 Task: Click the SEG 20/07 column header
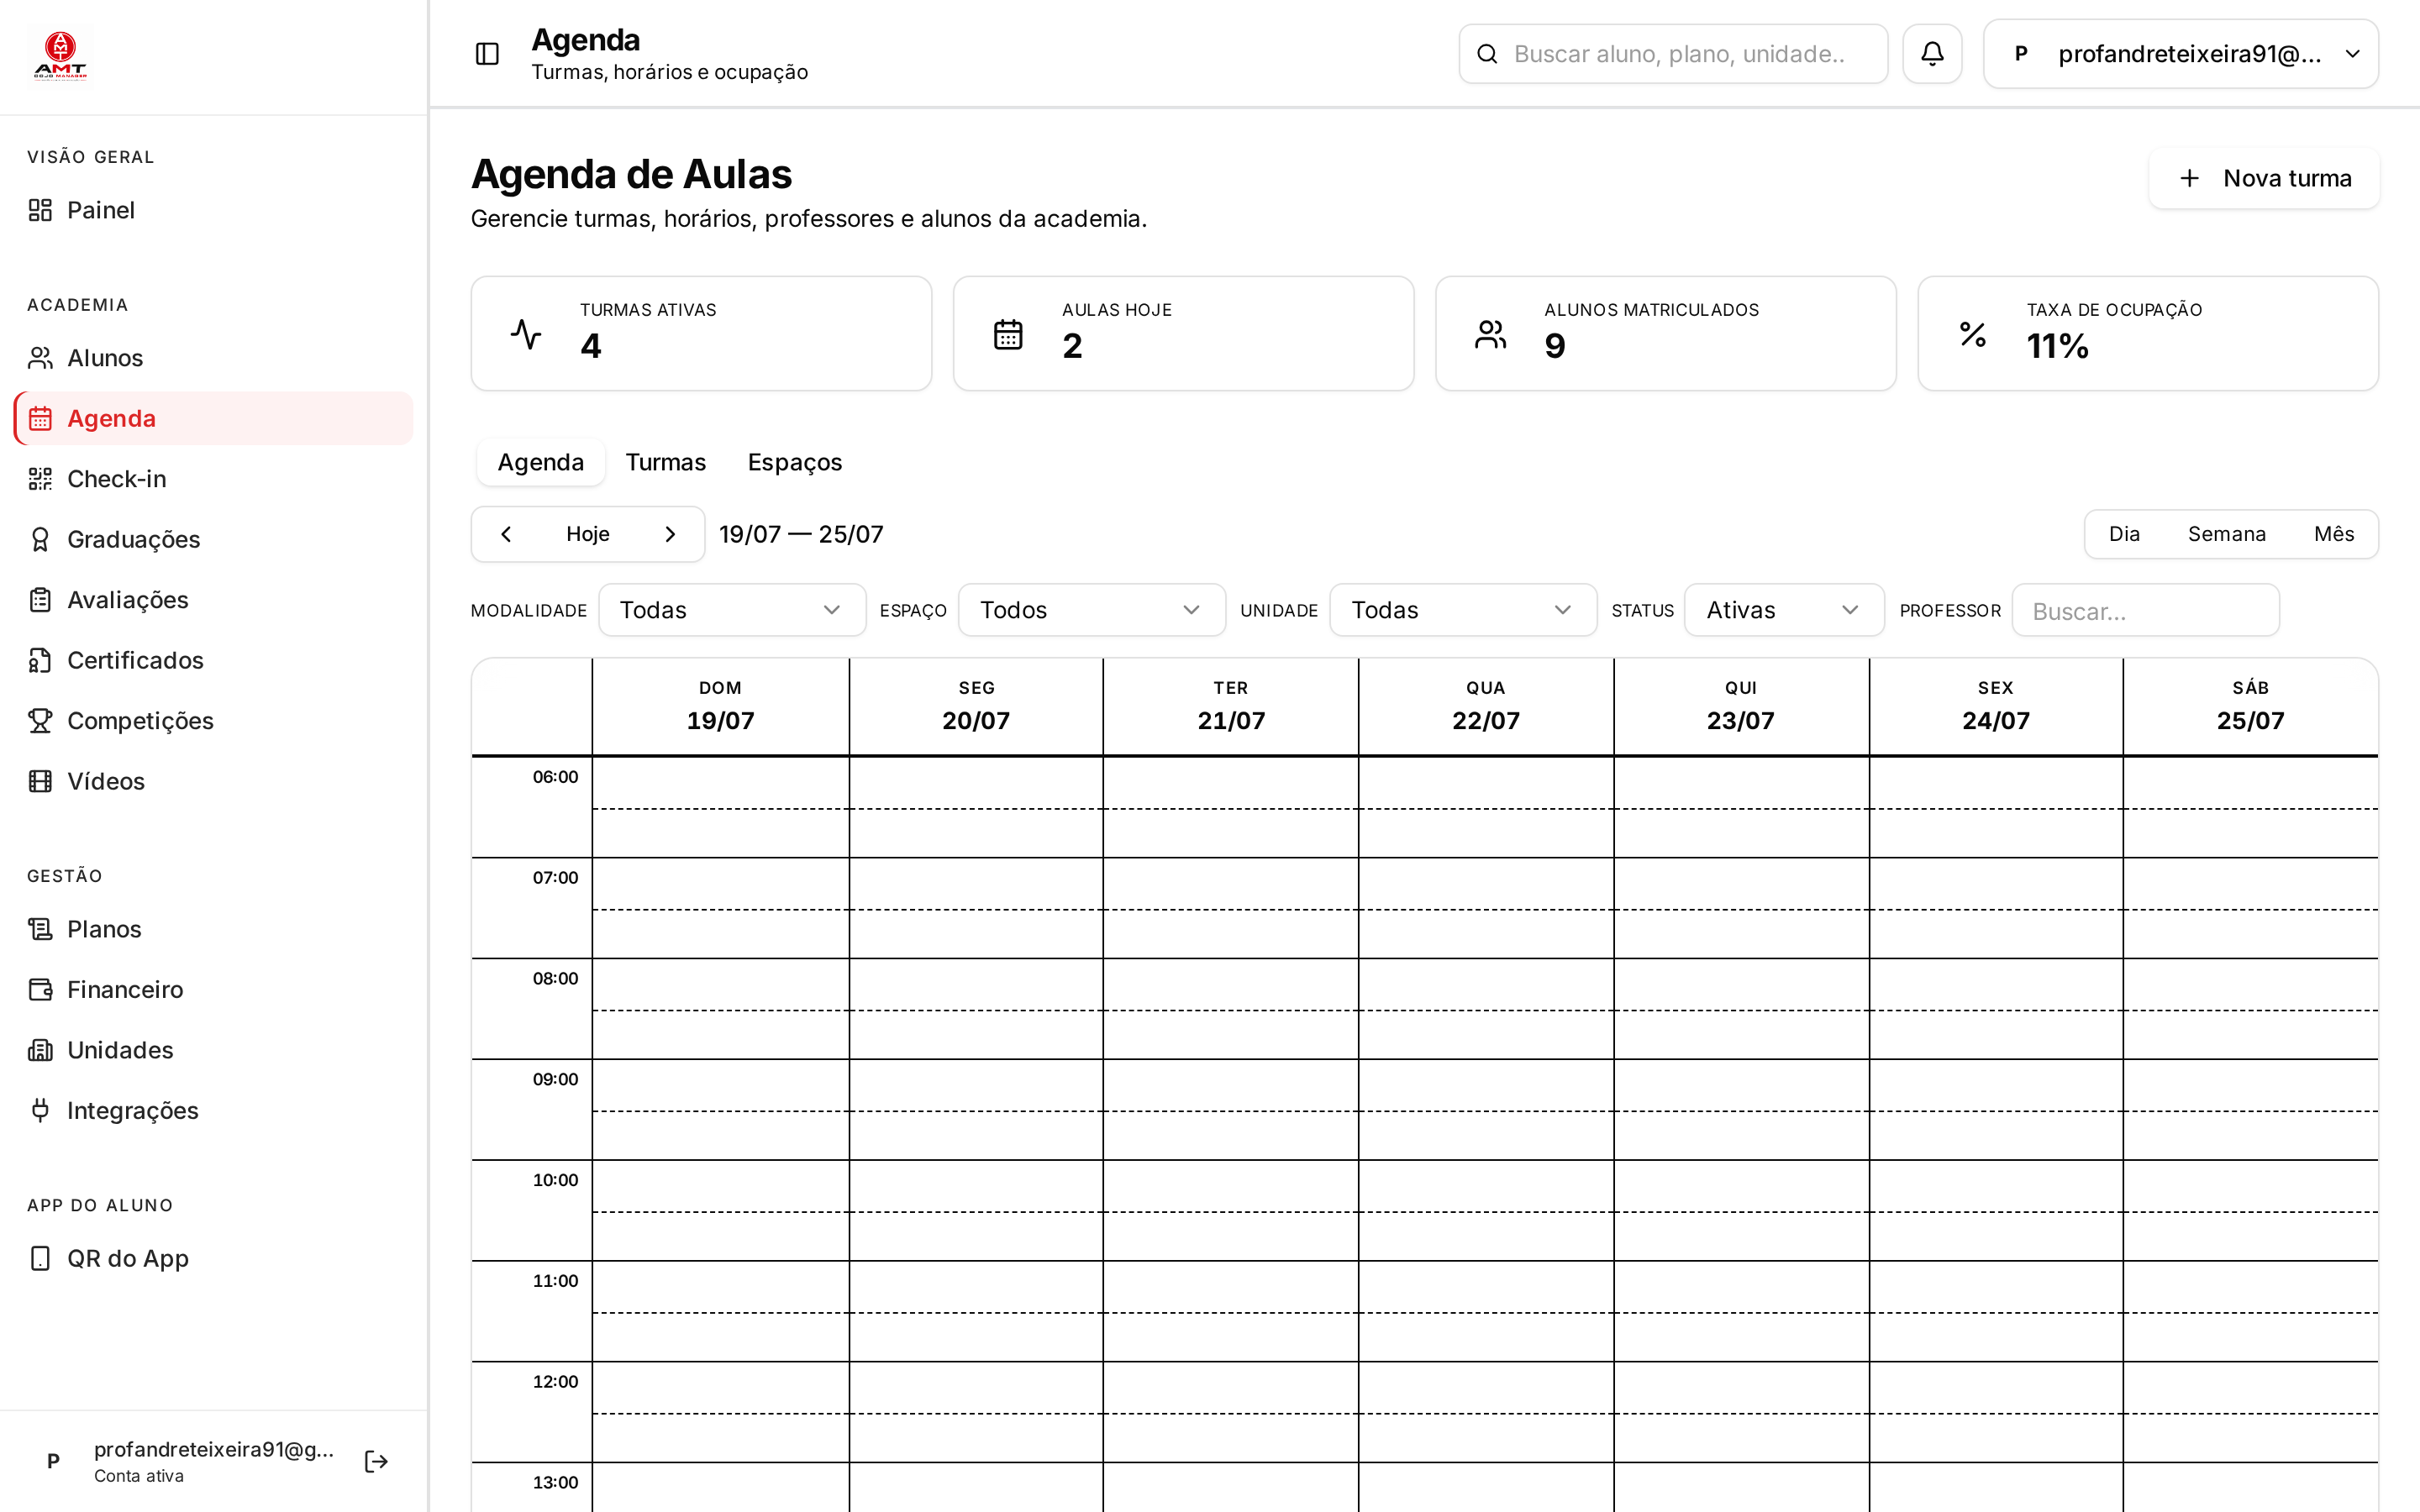976,706
